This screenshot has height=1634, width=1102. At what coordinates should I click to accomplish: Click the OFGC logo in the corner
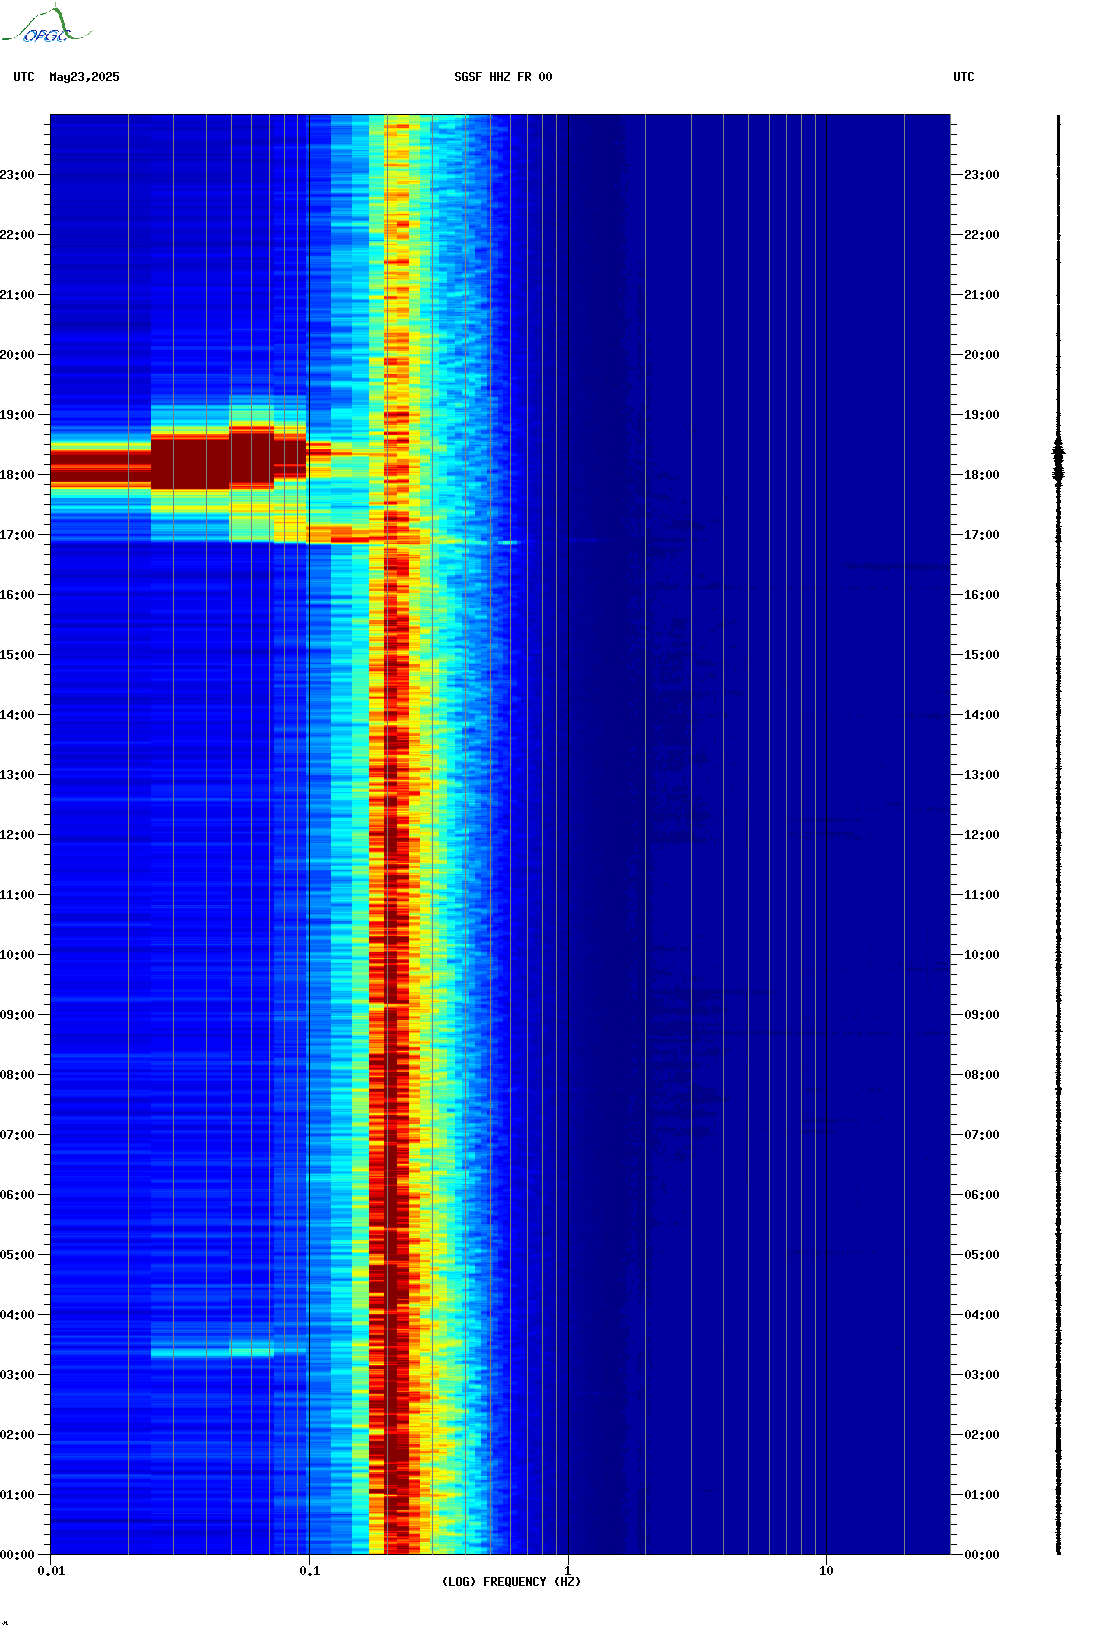(46, 25)
